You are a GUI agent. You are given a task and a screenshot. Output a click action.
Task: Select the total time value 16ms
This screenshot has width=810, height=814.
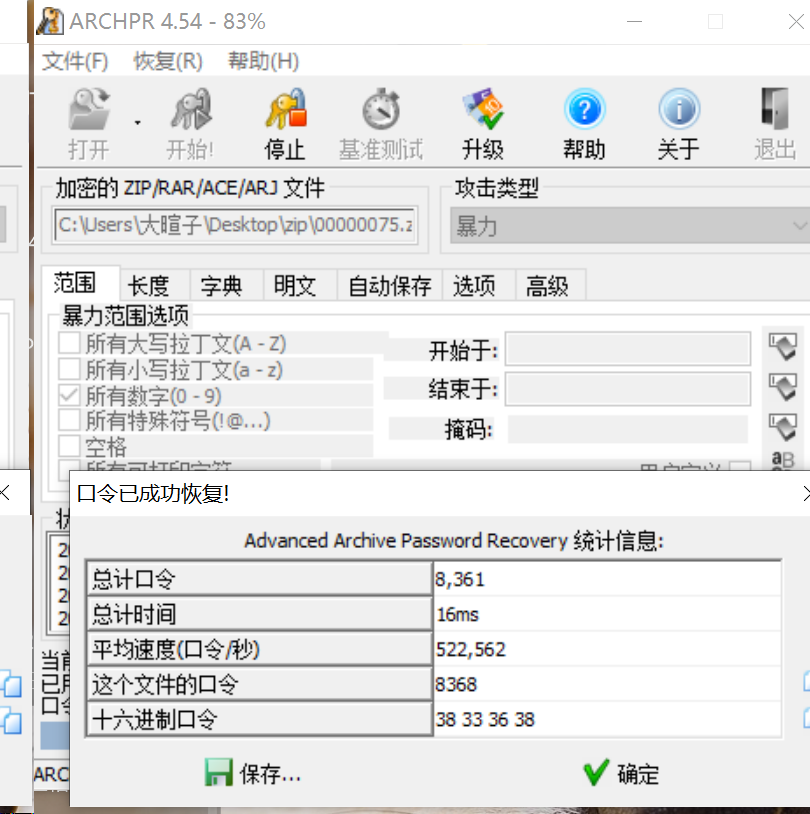click(457, 615)
